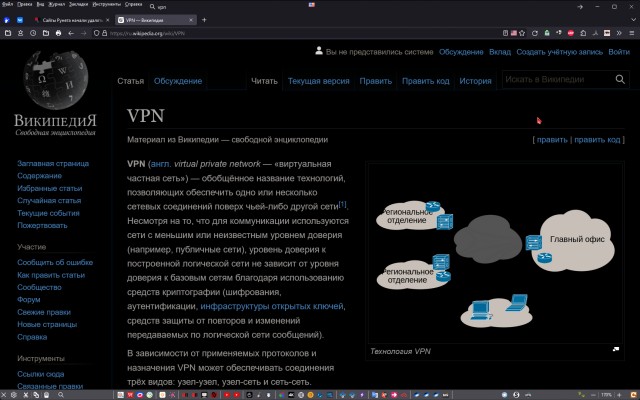Switch to the Сайты Рунета browser tab
This screenshot has width=640, height=400.
tap(72, 20)
